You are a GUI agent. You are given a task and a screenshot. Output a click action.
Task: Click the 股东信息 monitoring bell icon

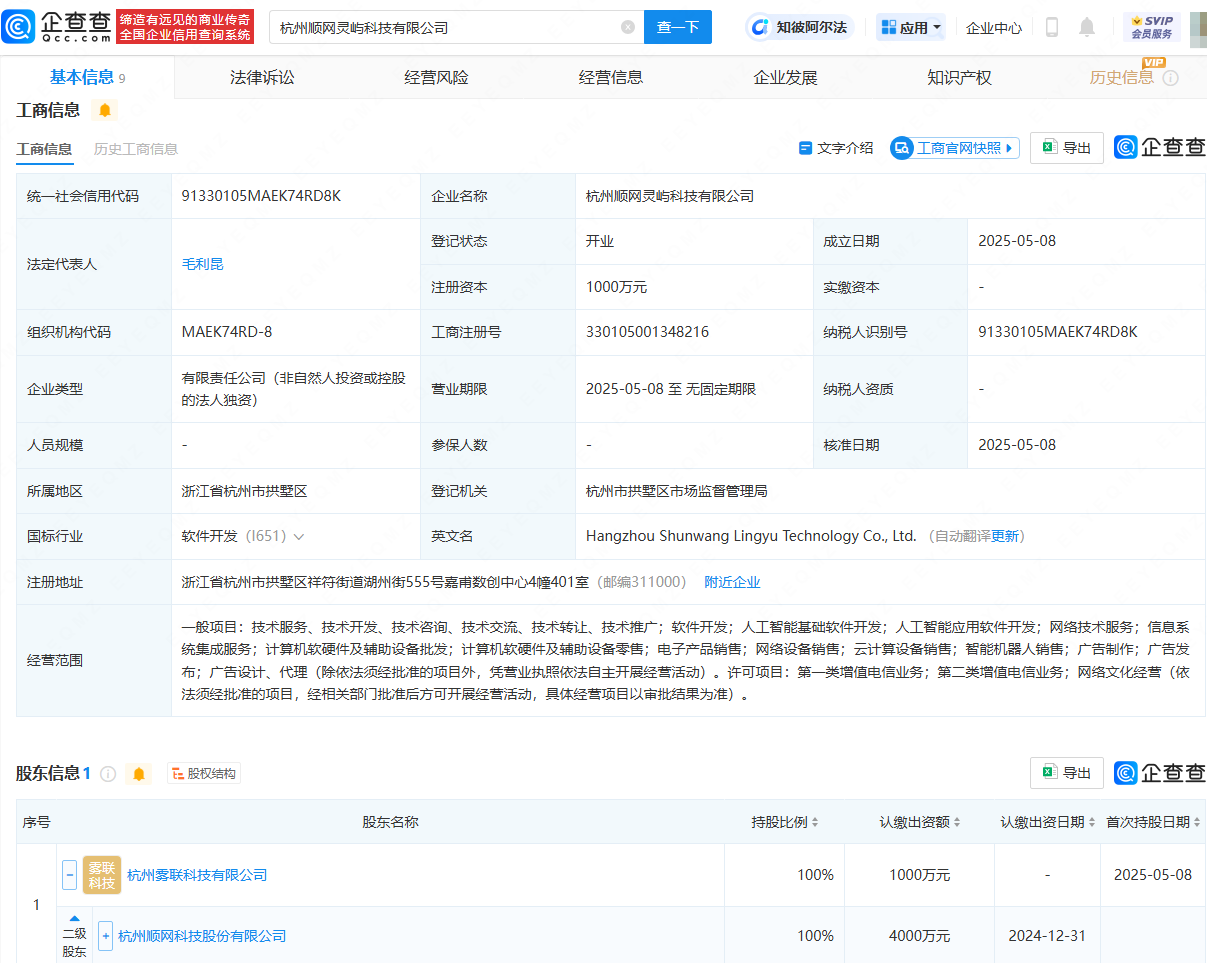(x=139, y=774)
